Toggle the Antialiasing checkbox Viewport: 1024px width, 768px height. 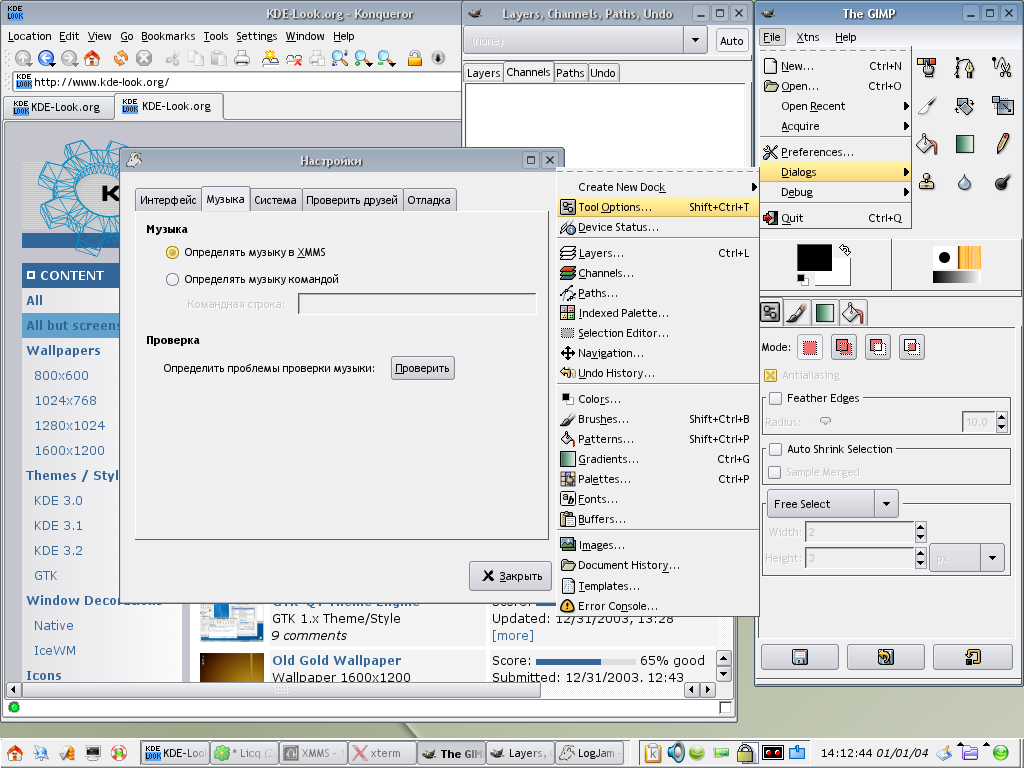(771, 375)
